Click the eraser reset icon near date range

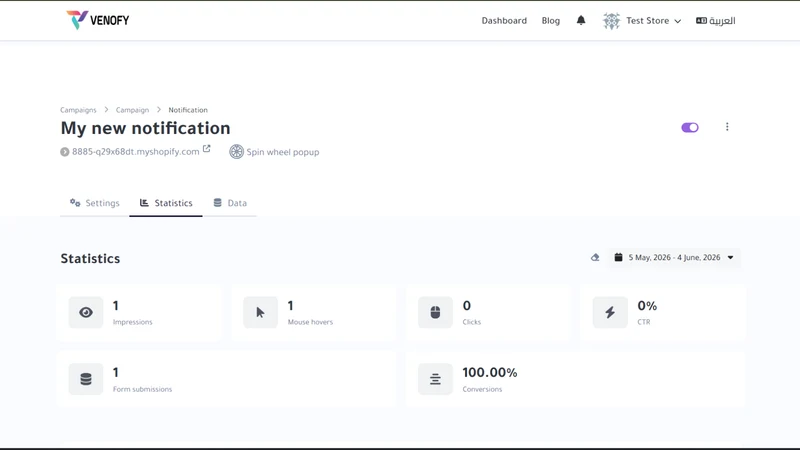[x=595, y=258]
